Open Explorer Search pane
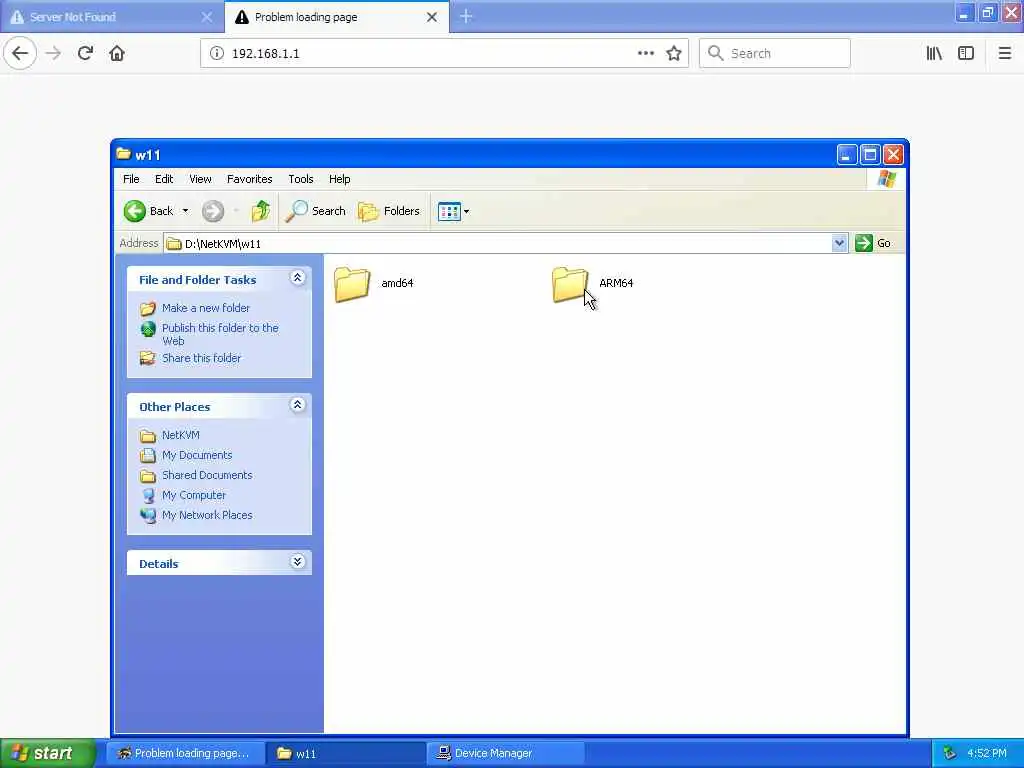The height and width of the screenshot is (768, 1024). [315, 211]
